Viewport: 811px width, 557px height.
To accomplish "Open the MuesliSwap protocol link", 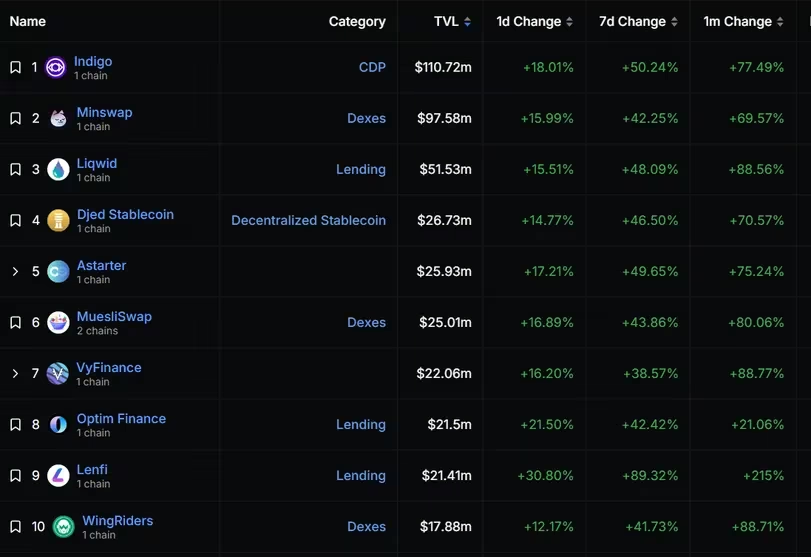I will pyautogui.click(x=114, y=317).
